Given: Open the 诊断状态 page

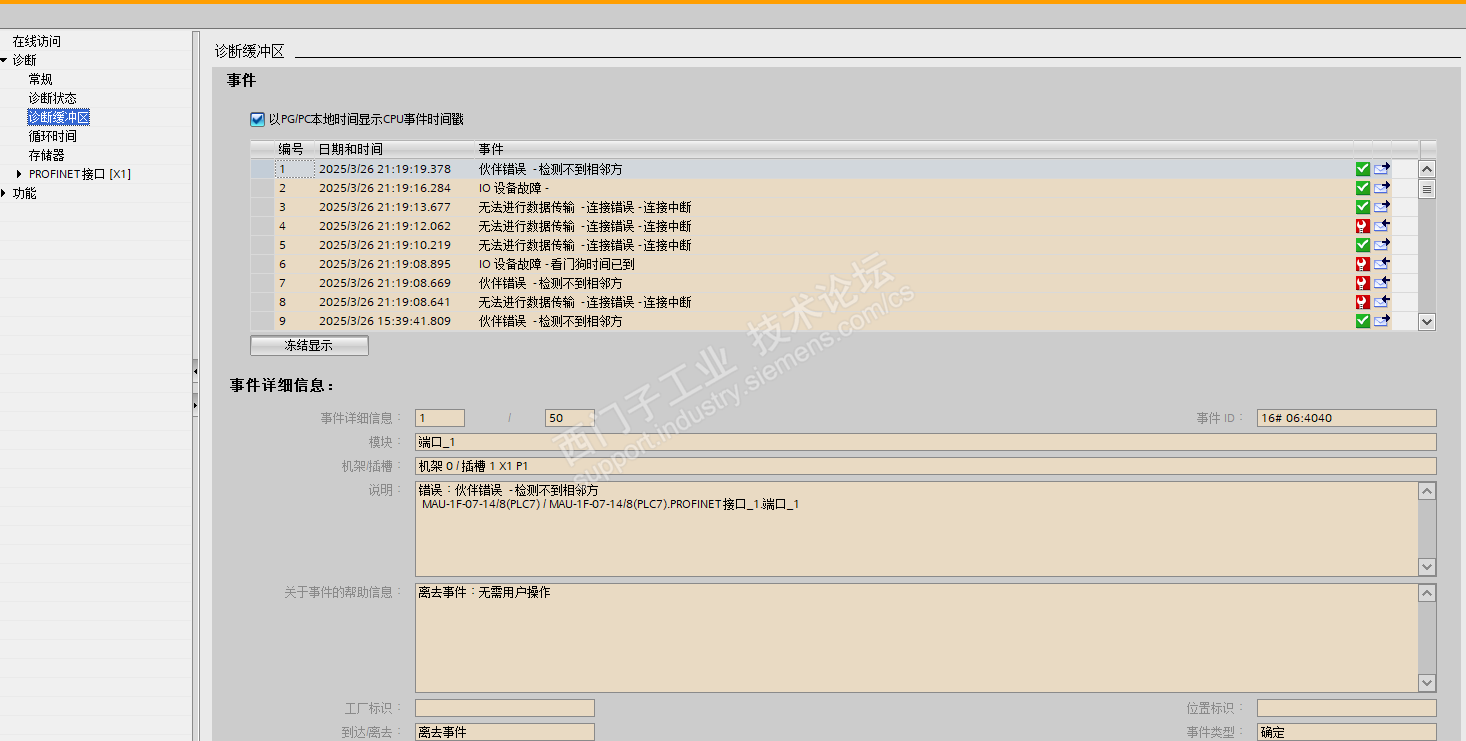Looking at the screenshot, I should coord(52,98).
